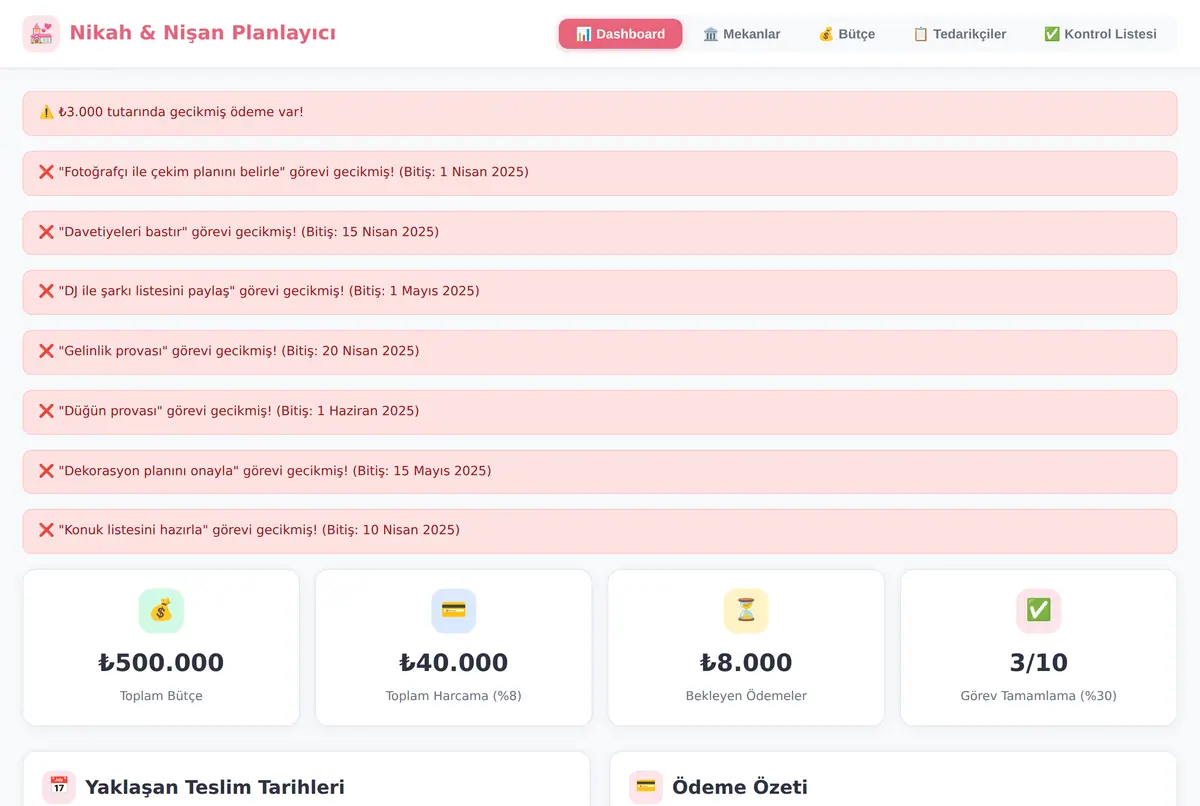Click the "Düğün provası" overdue alert text
This screenshot has height=806, width=1200.
(239, 411)
